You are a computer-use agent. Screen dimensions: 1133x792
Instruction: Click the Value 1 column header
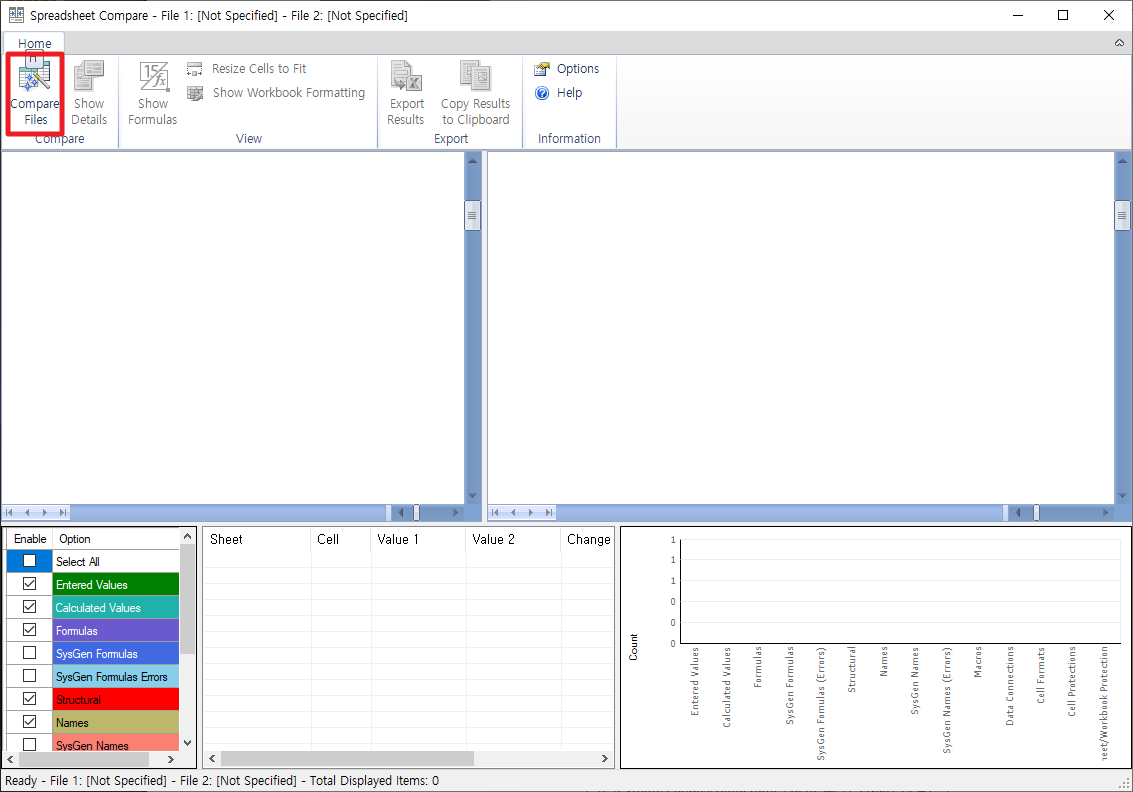pyautogui.click(x=418, y=539)
